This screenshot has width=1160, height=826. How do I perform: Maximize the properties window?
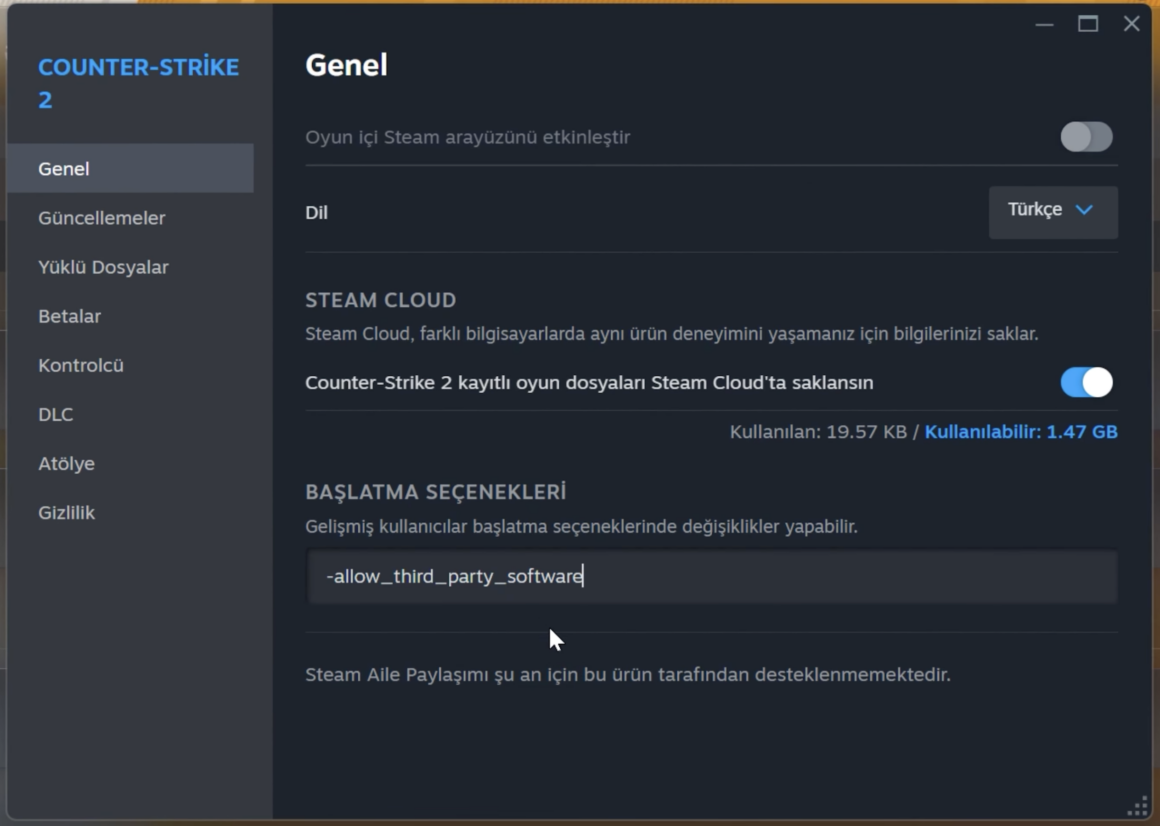(1088, 24)
